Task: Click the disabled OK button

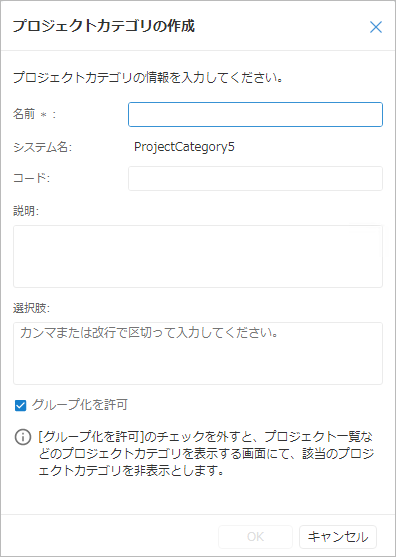Action: click(x=255, y=536)
